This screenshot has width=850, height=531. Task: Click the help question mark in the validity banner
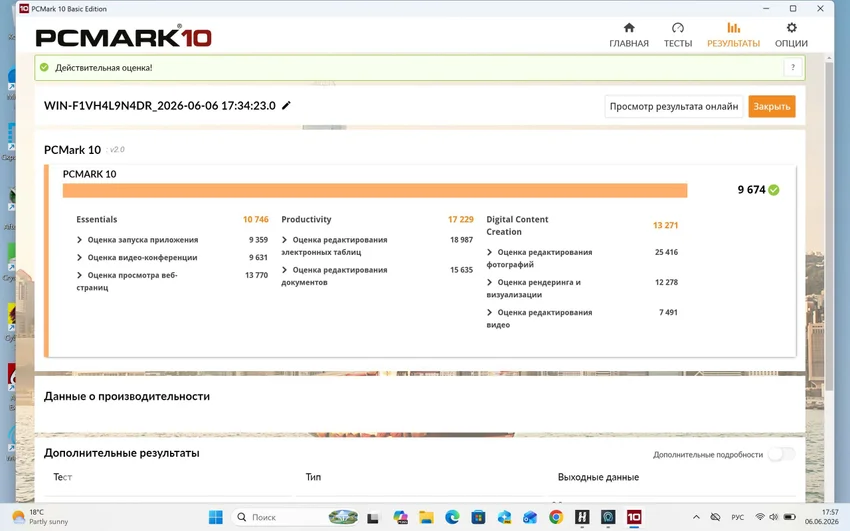pyautogui.click(x=793, y=68)
